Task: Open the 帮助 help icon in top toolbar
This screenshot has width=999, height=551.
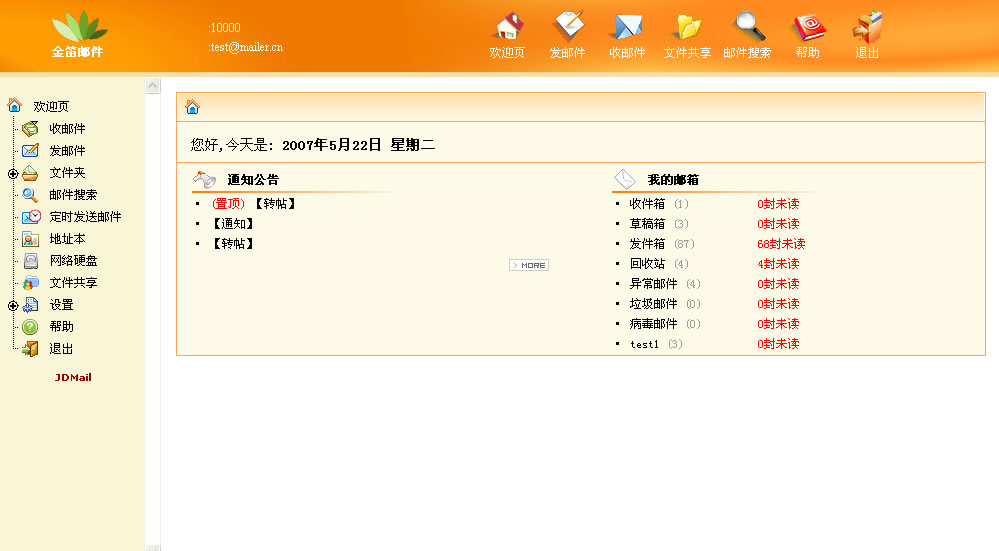Action: point(807,28)
